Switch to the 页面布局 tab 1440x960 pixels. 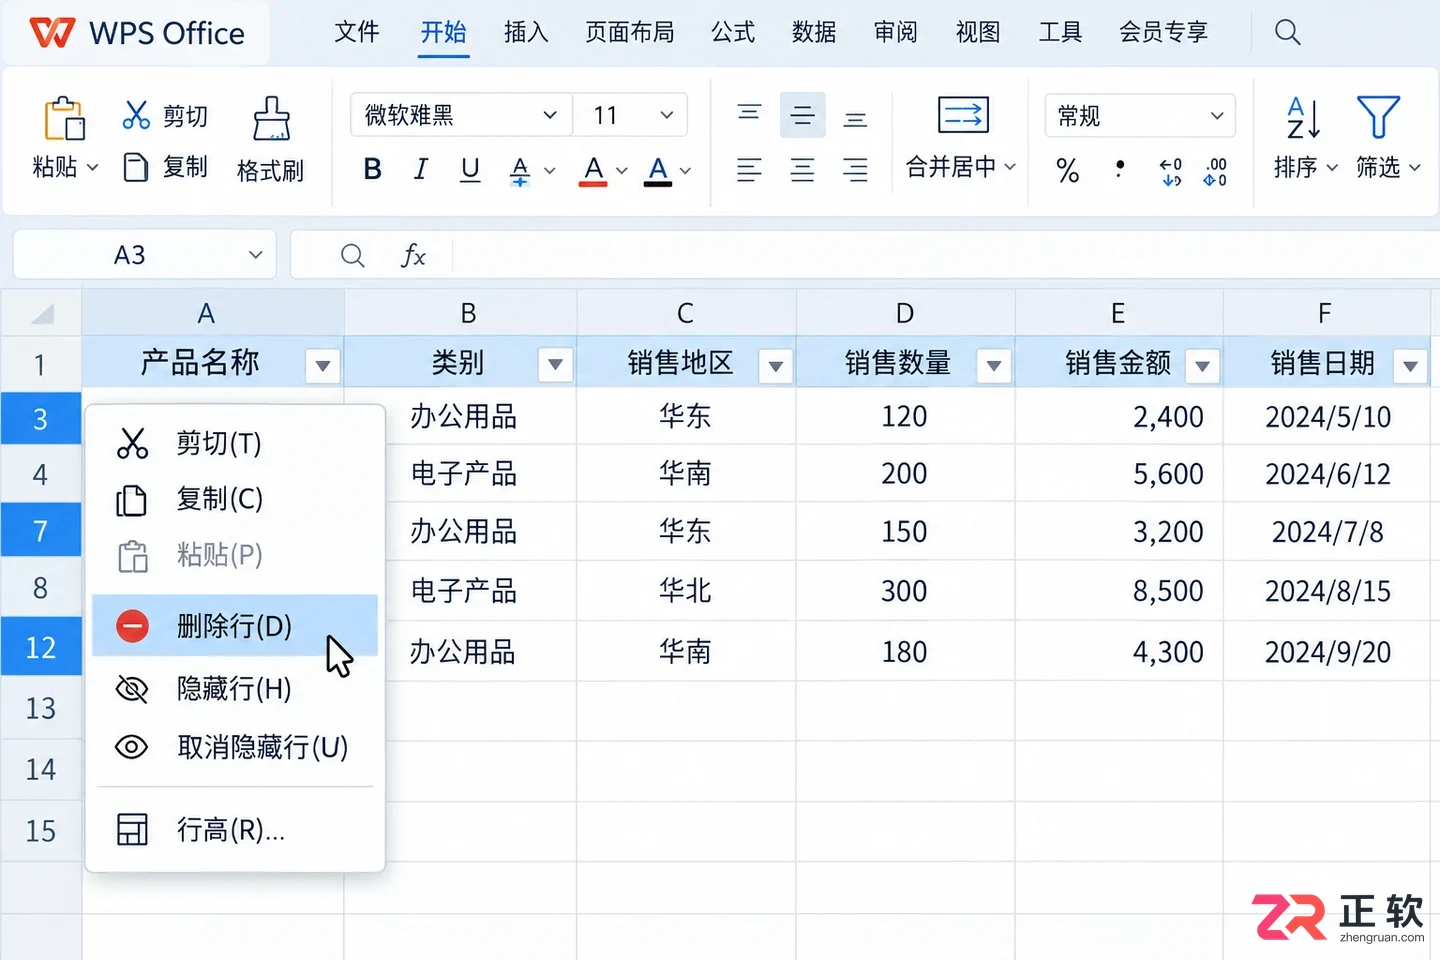point(630,32)
